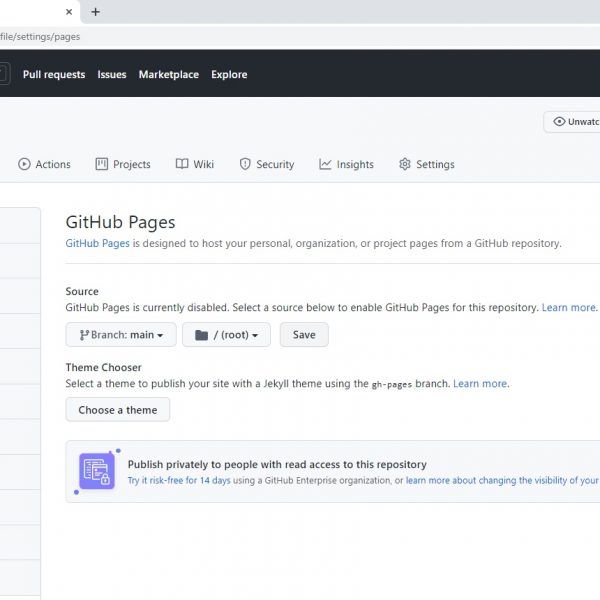
Task: Open a new browser tab
Action: [x=96, y=12]
